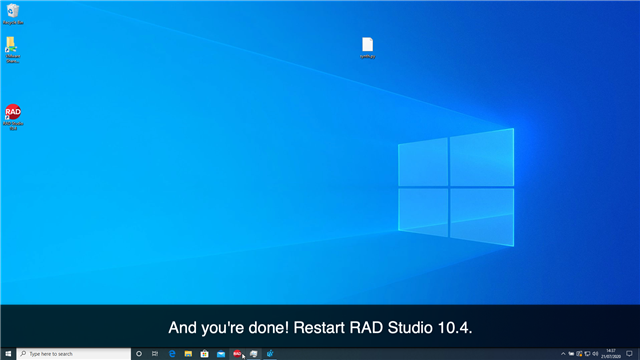Open the taskbar clock and calendar

click(x=611, y=354)
